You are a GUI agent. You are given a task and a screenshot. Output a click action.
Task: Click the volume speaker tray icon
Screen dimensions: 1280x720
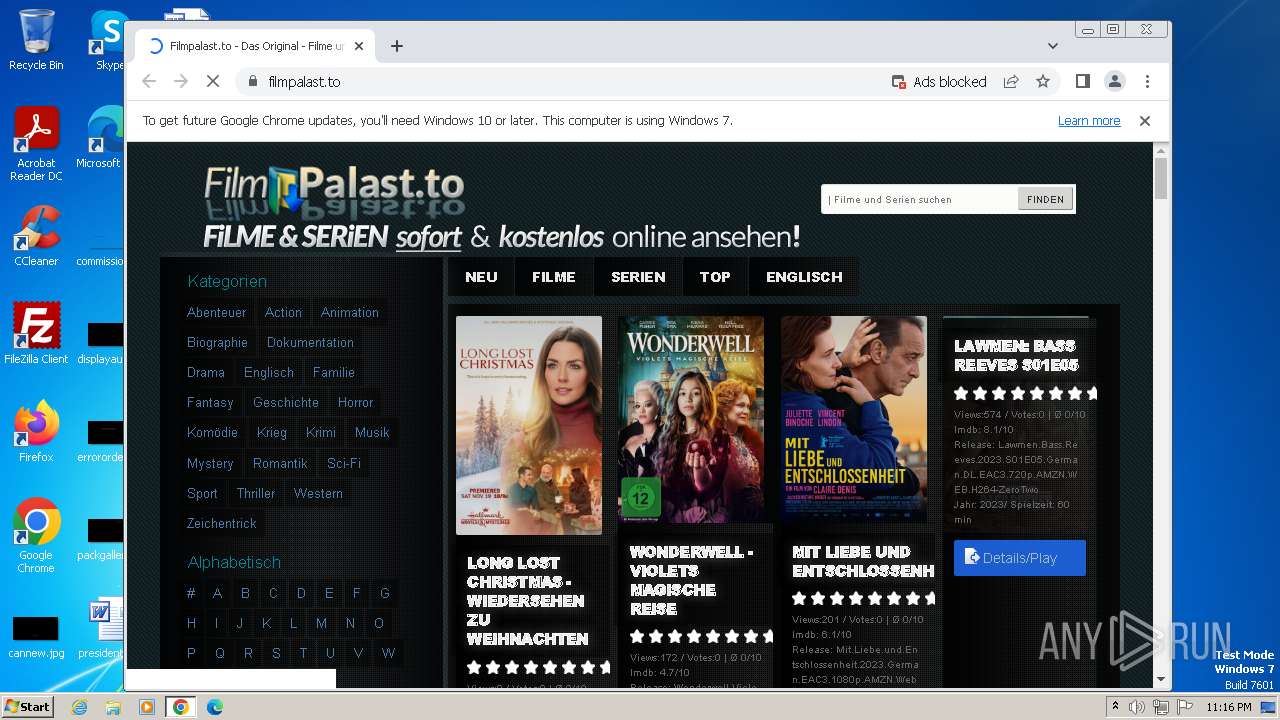click(1137, 707)
